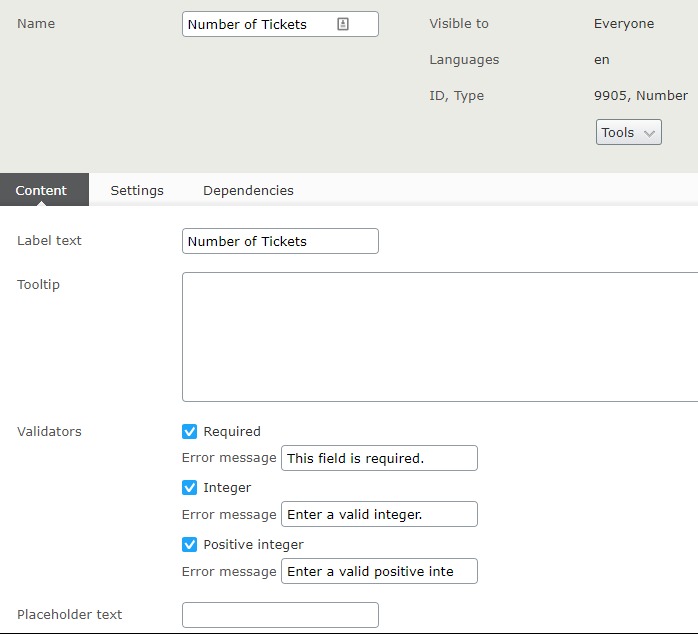Select the positive integer error message field
This screenshot has width=698, height=634.
pyautogui.click(x=379, y=571)
